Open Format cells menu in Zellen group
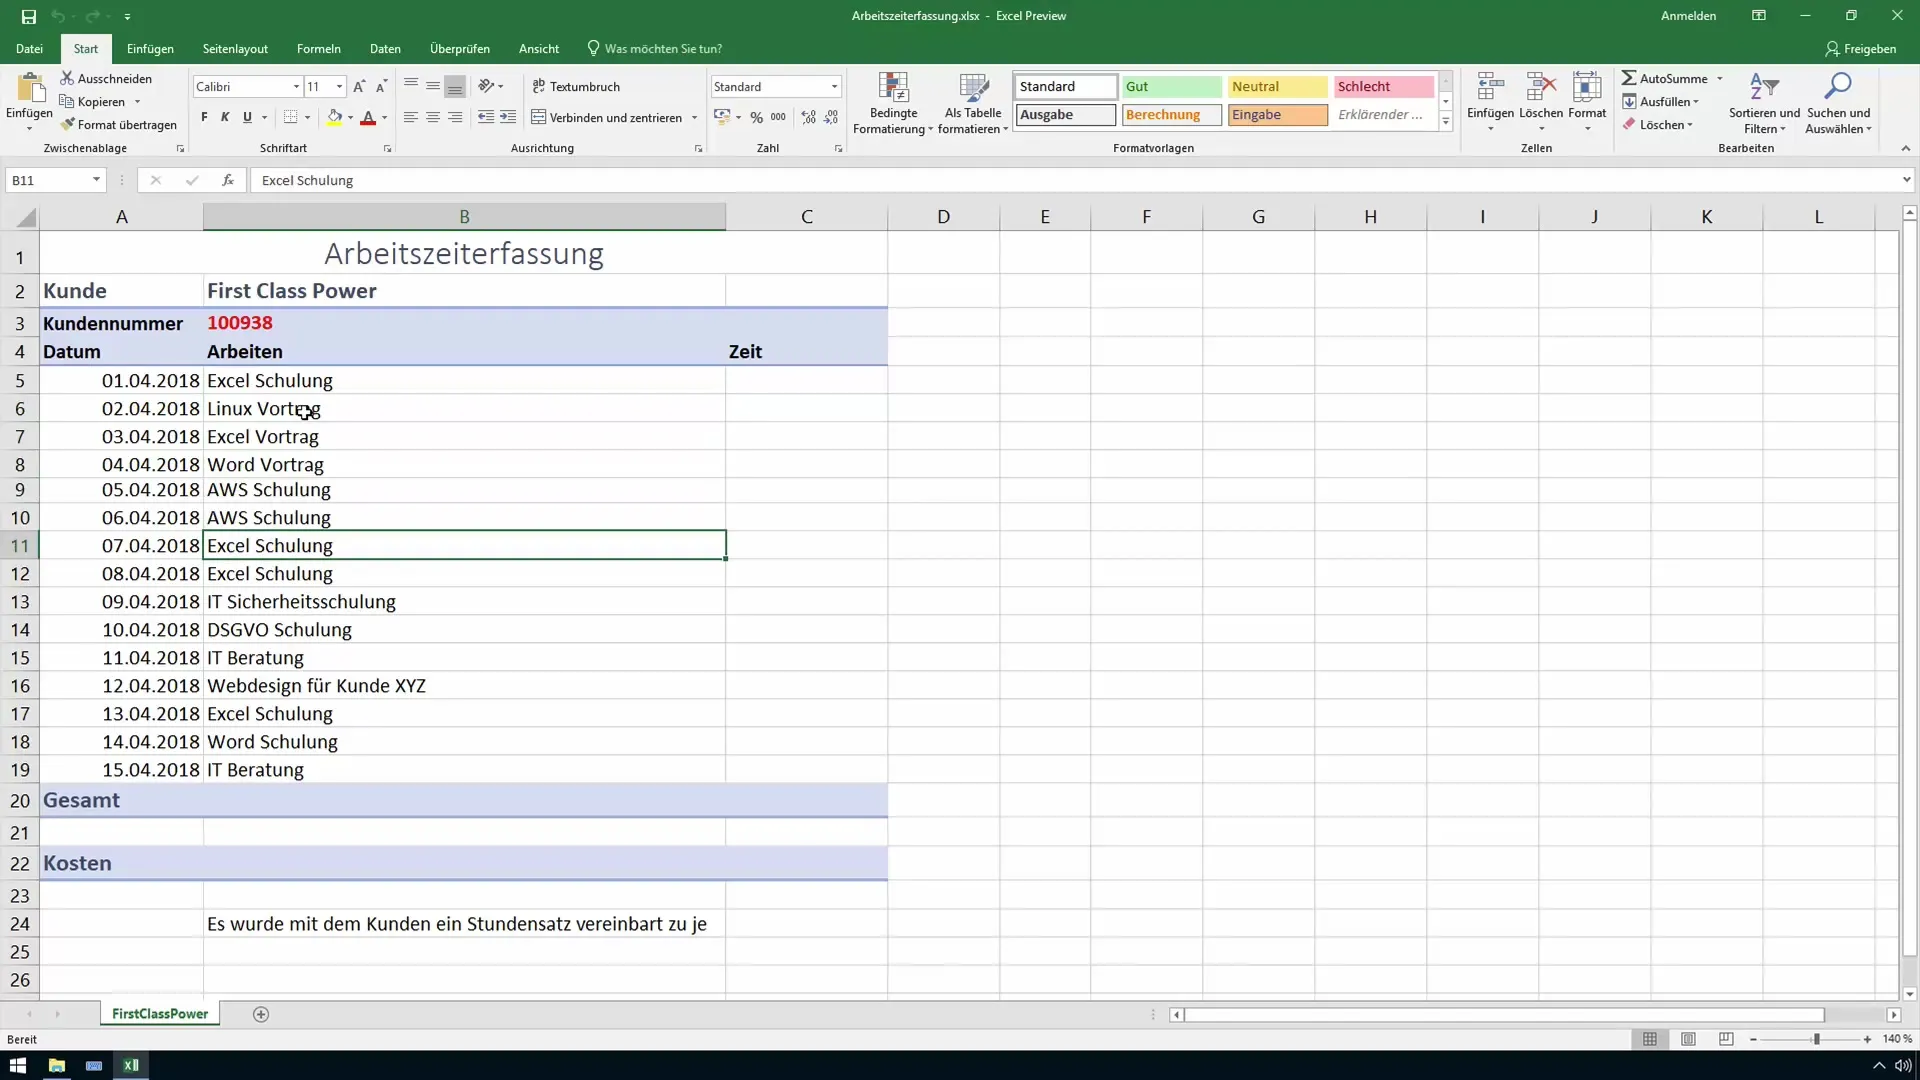Viewport: 1920px width, 1080px height. coord(1587,102)
